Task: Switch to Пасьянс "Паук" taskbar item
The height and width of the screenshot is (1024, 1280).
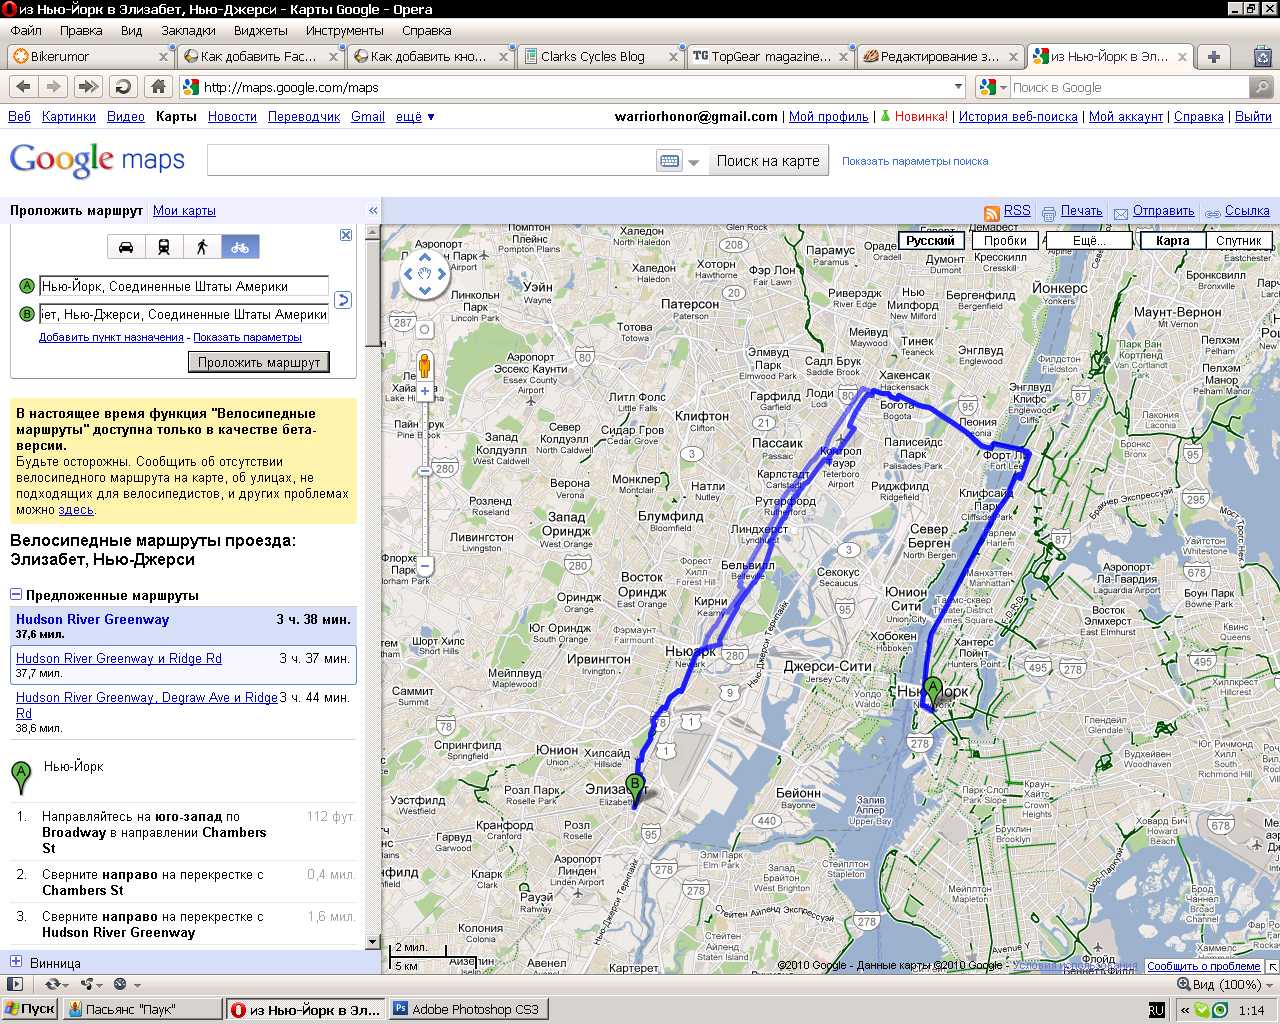Action: click(x=142, y=1010)
